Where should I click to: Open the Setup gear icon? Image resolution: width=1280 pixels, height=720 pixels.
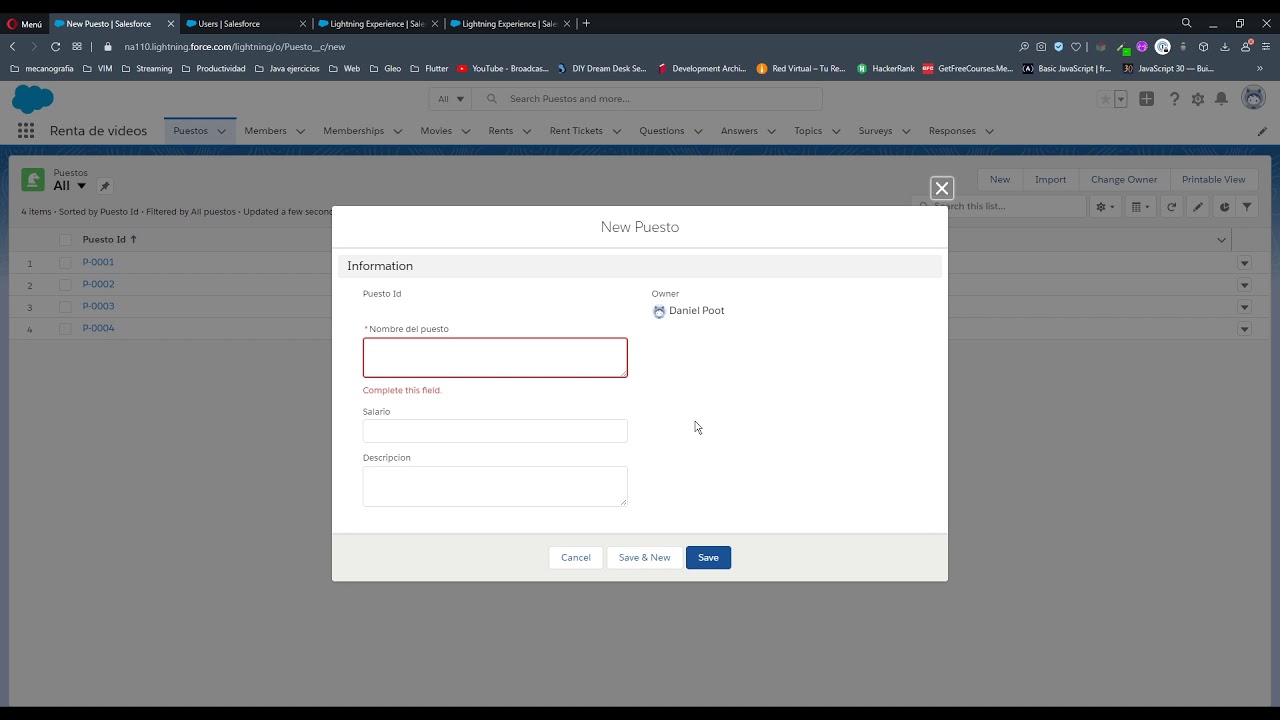(1198, 99)
